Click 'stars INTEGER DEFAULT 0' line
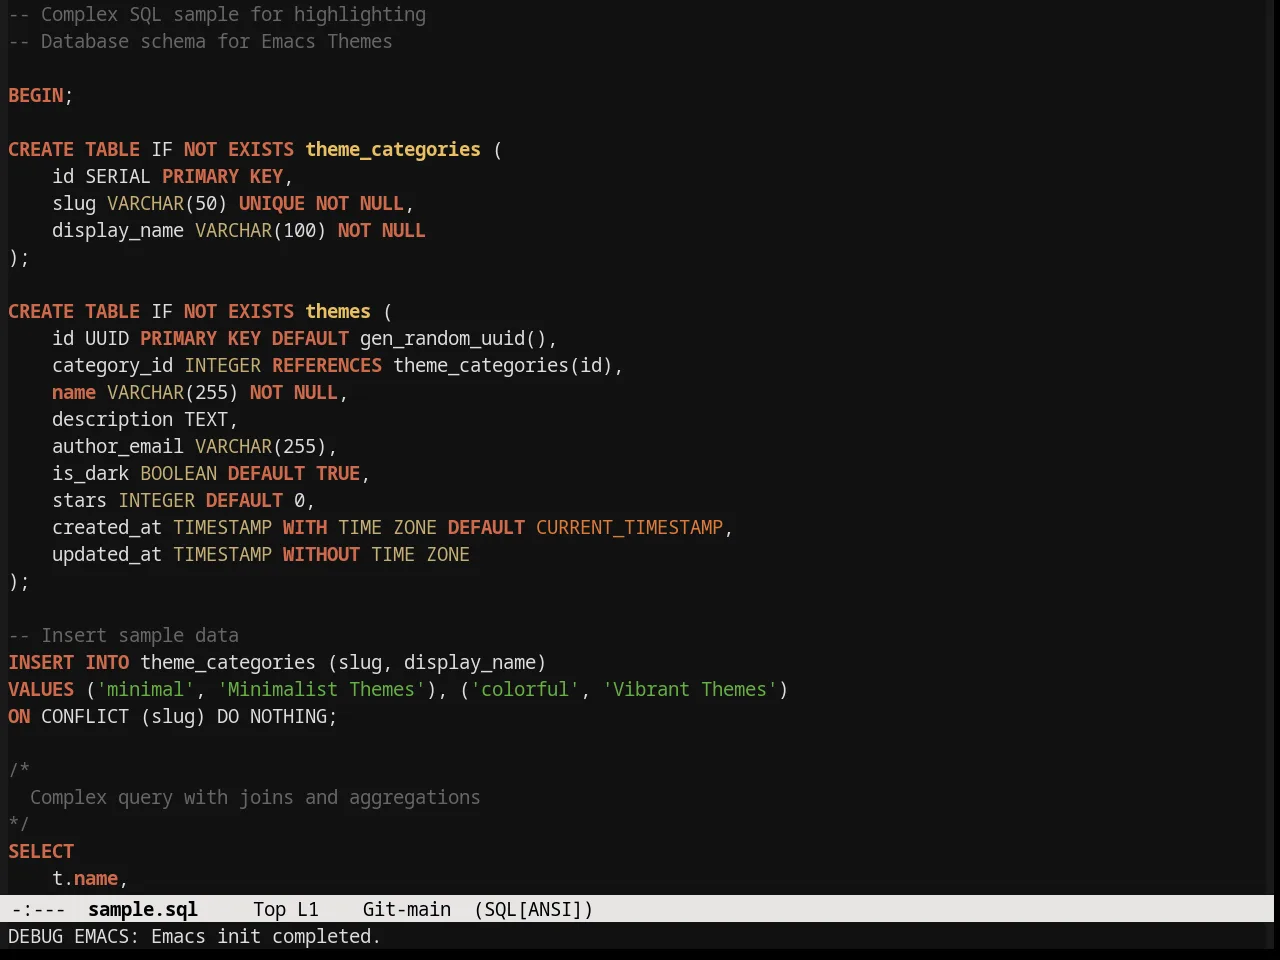This screenshot has height=960, width=1280. (x=183, y=500)
